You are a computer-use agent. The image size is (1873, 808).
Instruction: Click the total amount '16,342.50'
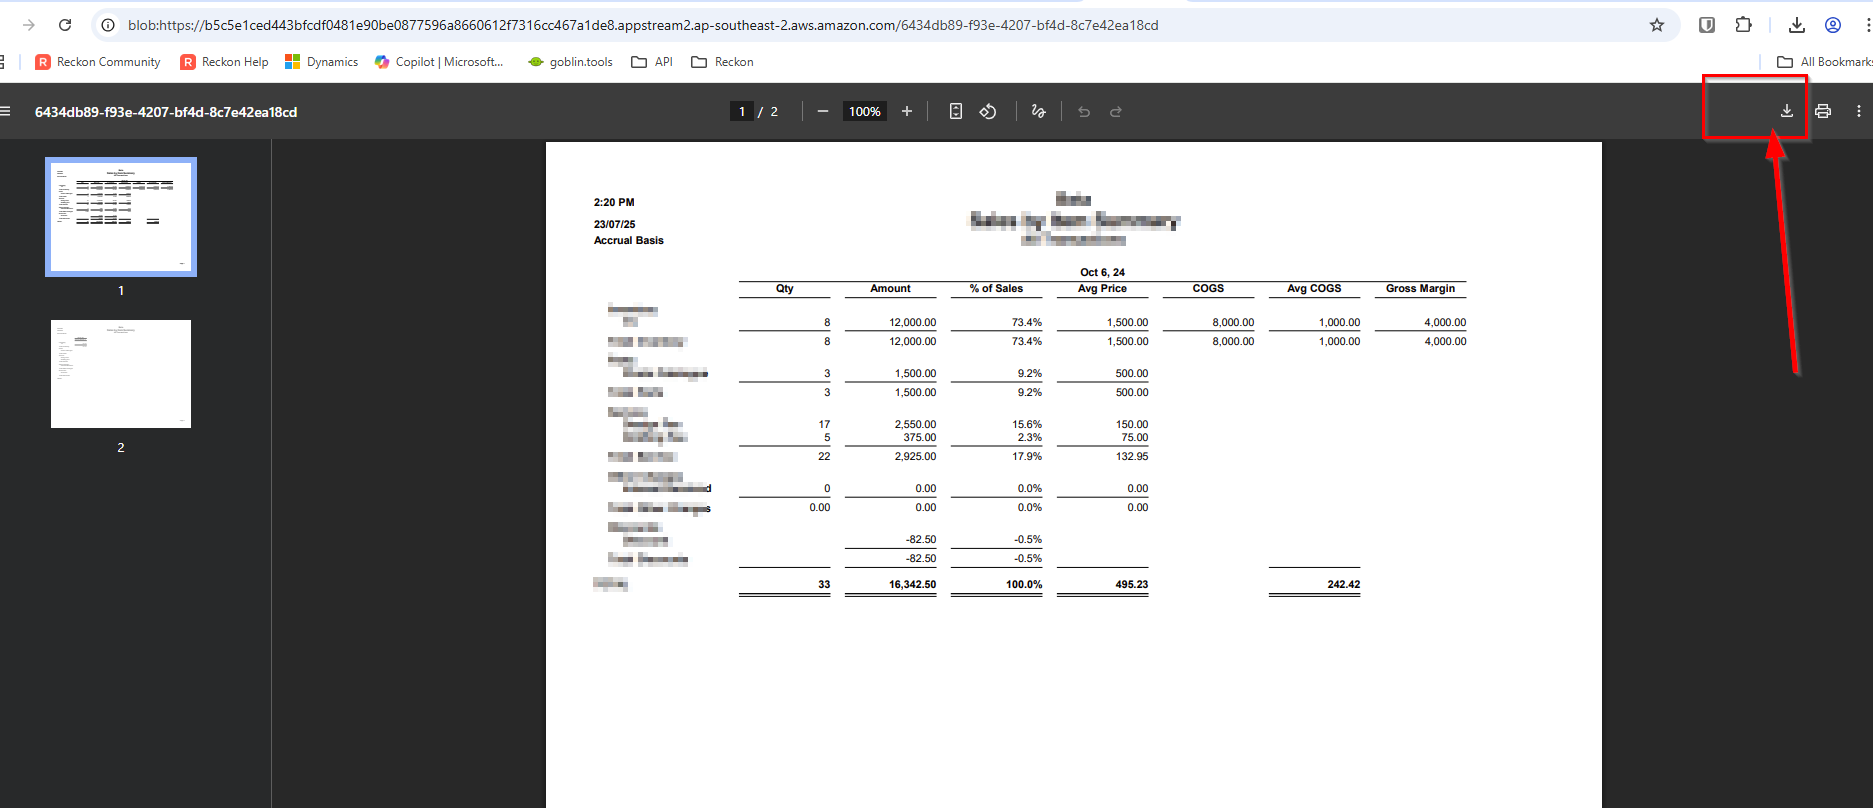pyautogui.click(x=913, y=584)
